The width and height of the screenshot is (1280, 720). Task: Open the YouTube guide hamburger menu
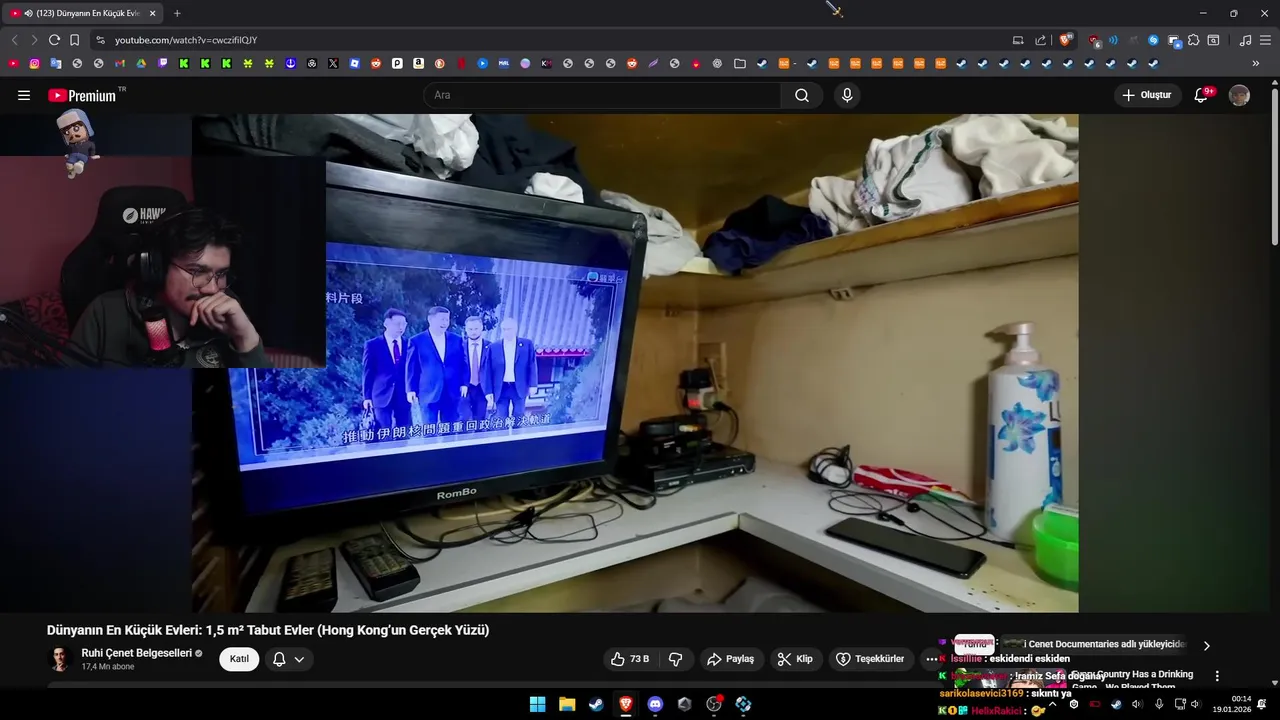[24, 95]
